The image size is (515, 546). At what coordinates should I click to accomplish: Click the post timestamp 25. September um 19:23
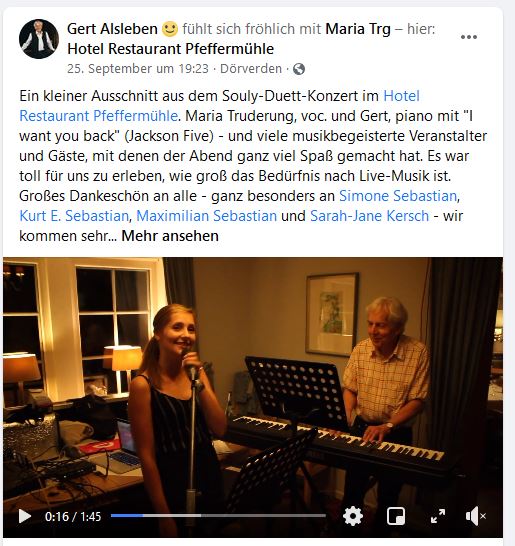pyautogui.click(x=138, y=69)
